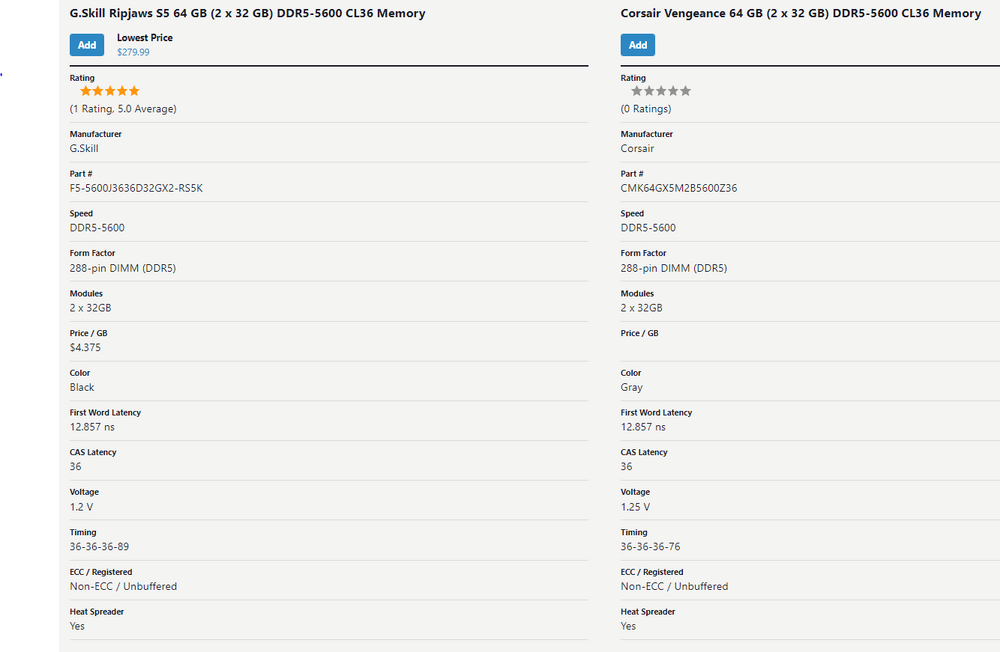The image size is (1000, 652).
Task: Click the G.Skill voltage value 1.2 V
Action: [x=83, y=507]
